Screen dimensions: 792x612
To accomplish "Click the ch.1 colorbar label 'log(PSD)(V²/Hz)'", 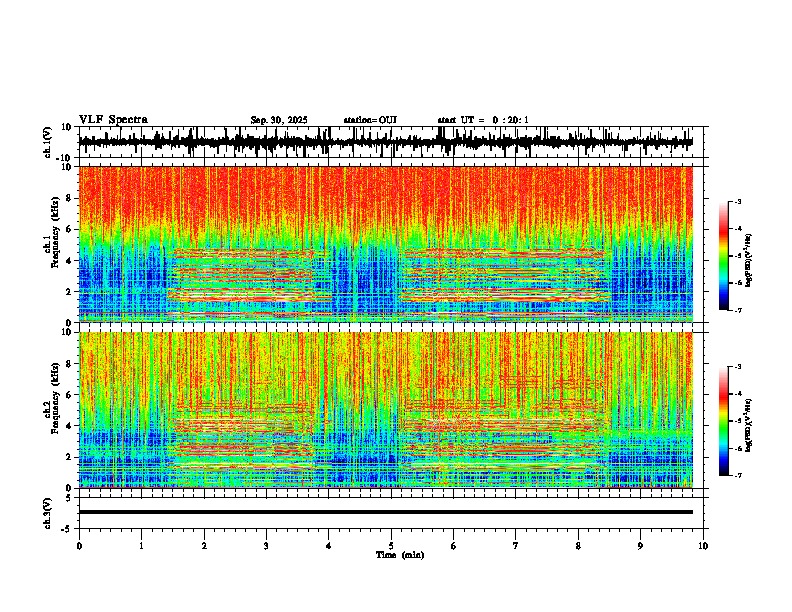I will pyautogui.click(x=748, y=261).
